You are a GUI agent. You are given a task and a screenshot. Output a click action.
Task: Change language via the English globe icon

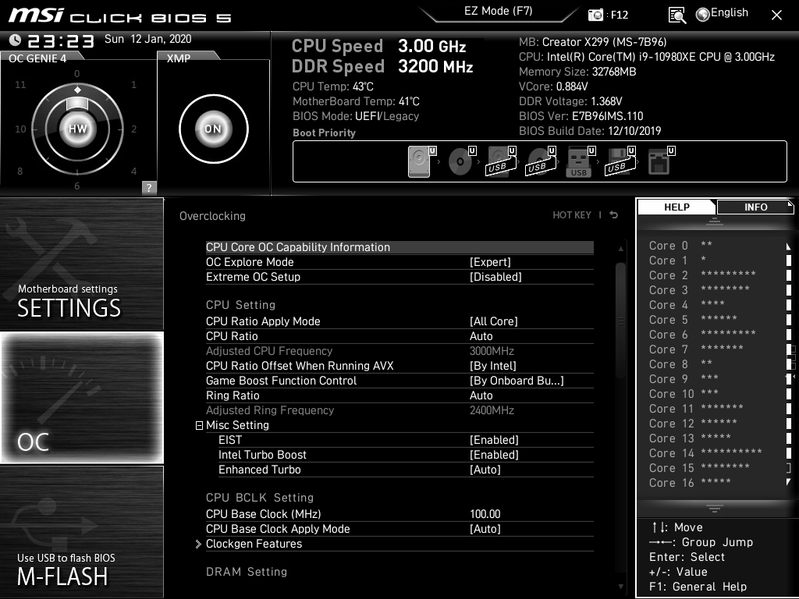coord(723,14)
